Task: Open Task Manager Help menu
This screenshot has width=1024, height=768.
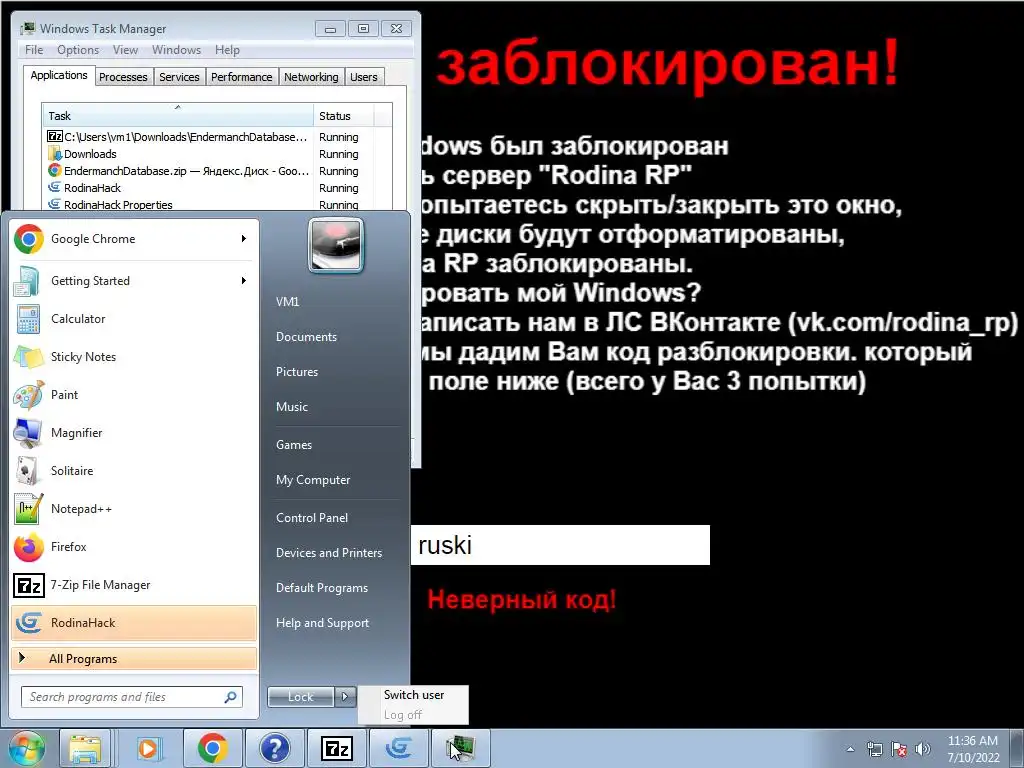Action: 227,50
